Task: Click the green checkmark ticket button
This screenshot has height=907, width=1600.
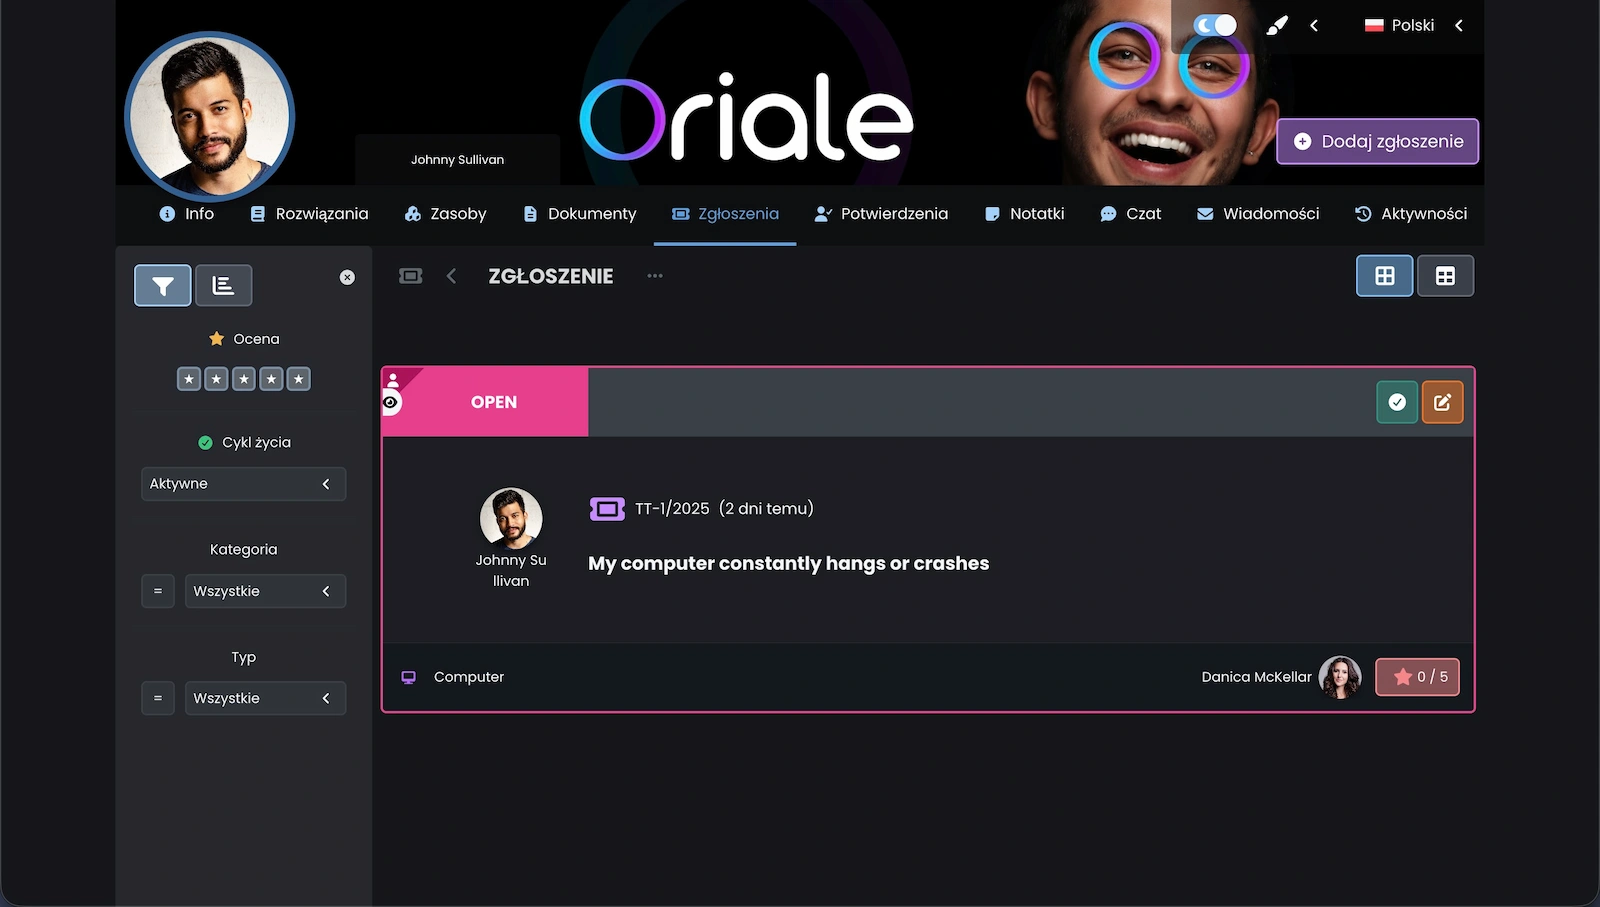Action: [x=1397, y=402]
